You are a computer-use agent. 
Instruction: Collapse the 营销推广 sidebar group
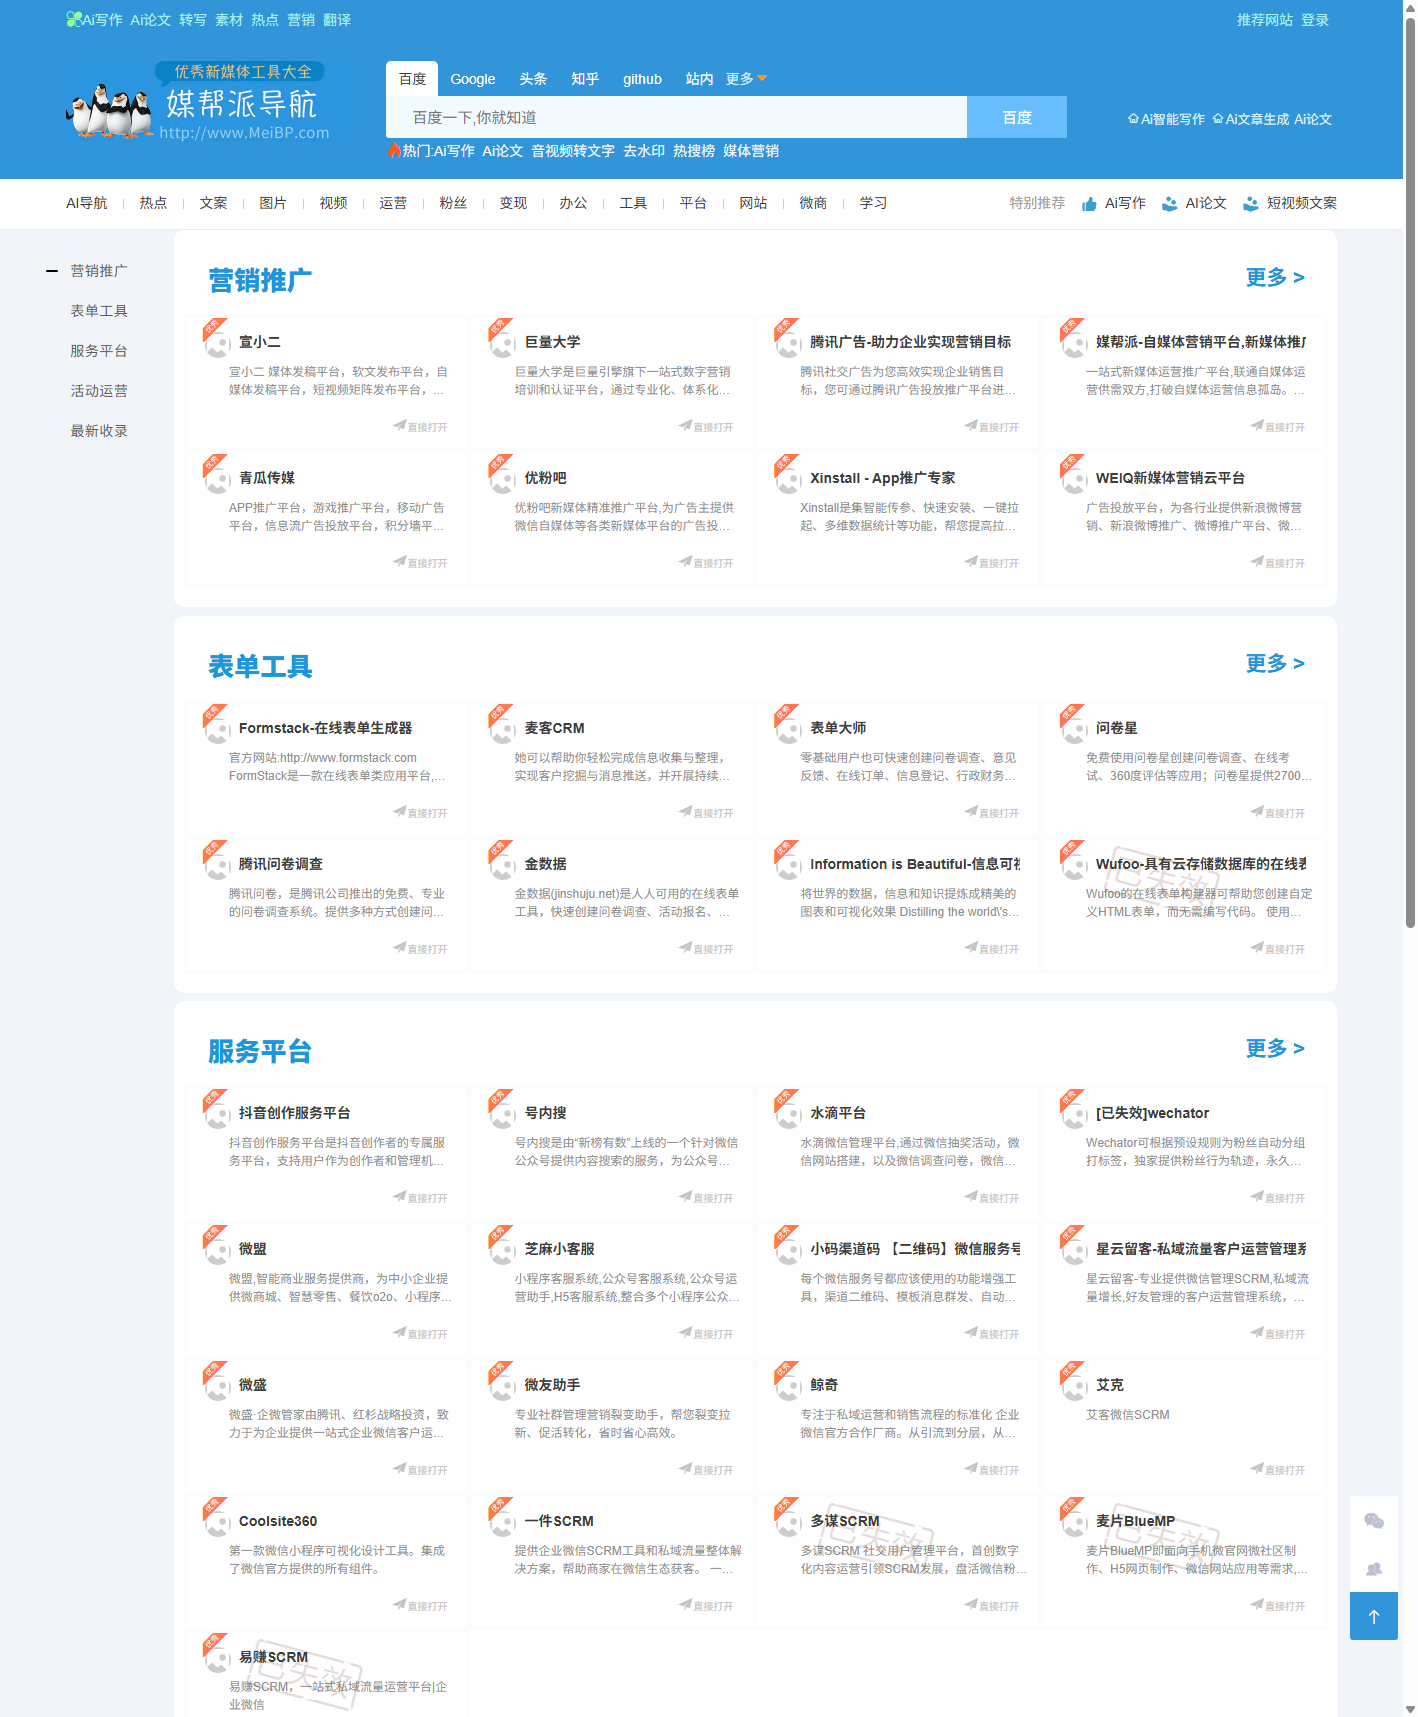[52, 271]
